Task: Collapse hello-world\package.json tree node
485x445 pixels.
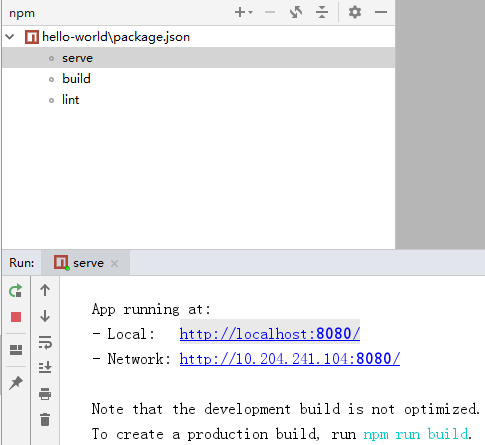Action: coord(10,37)
